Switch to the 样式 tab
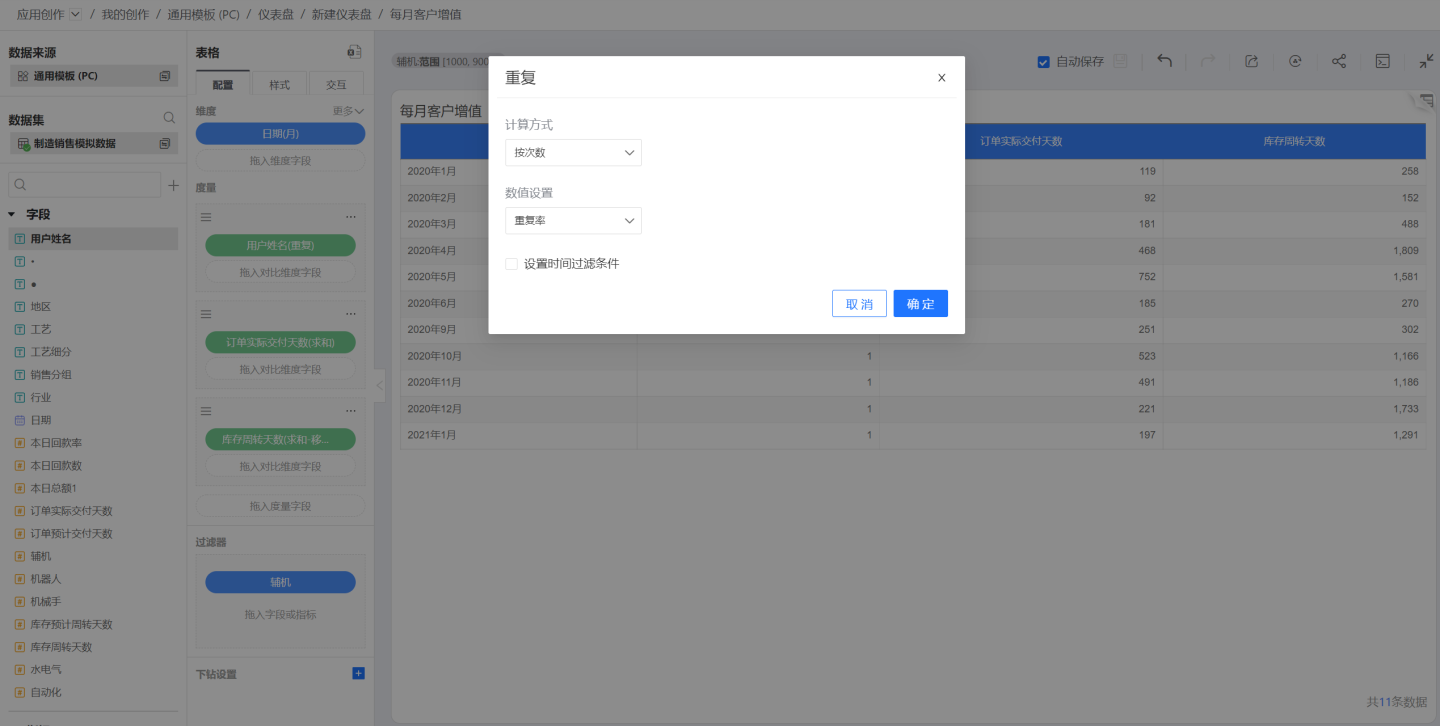The image size is (1440, 726). pos(279,85)
